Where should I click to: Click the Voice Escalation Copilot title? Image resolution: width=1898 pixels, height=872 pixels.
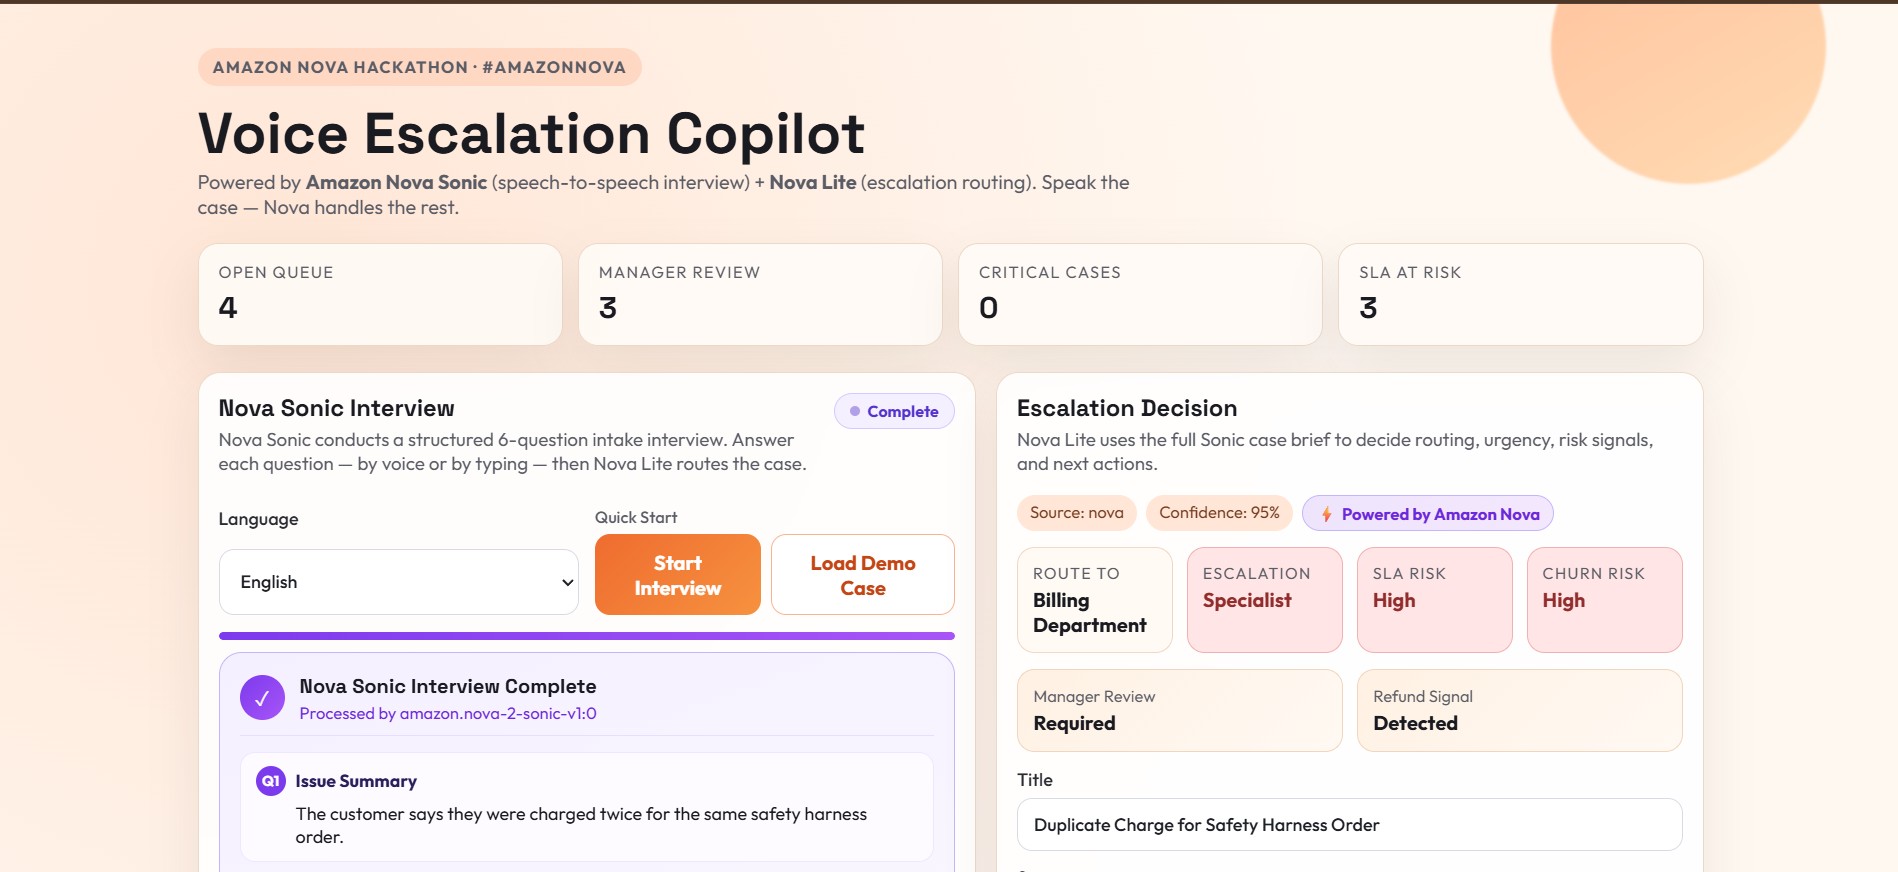click(531, 133)
